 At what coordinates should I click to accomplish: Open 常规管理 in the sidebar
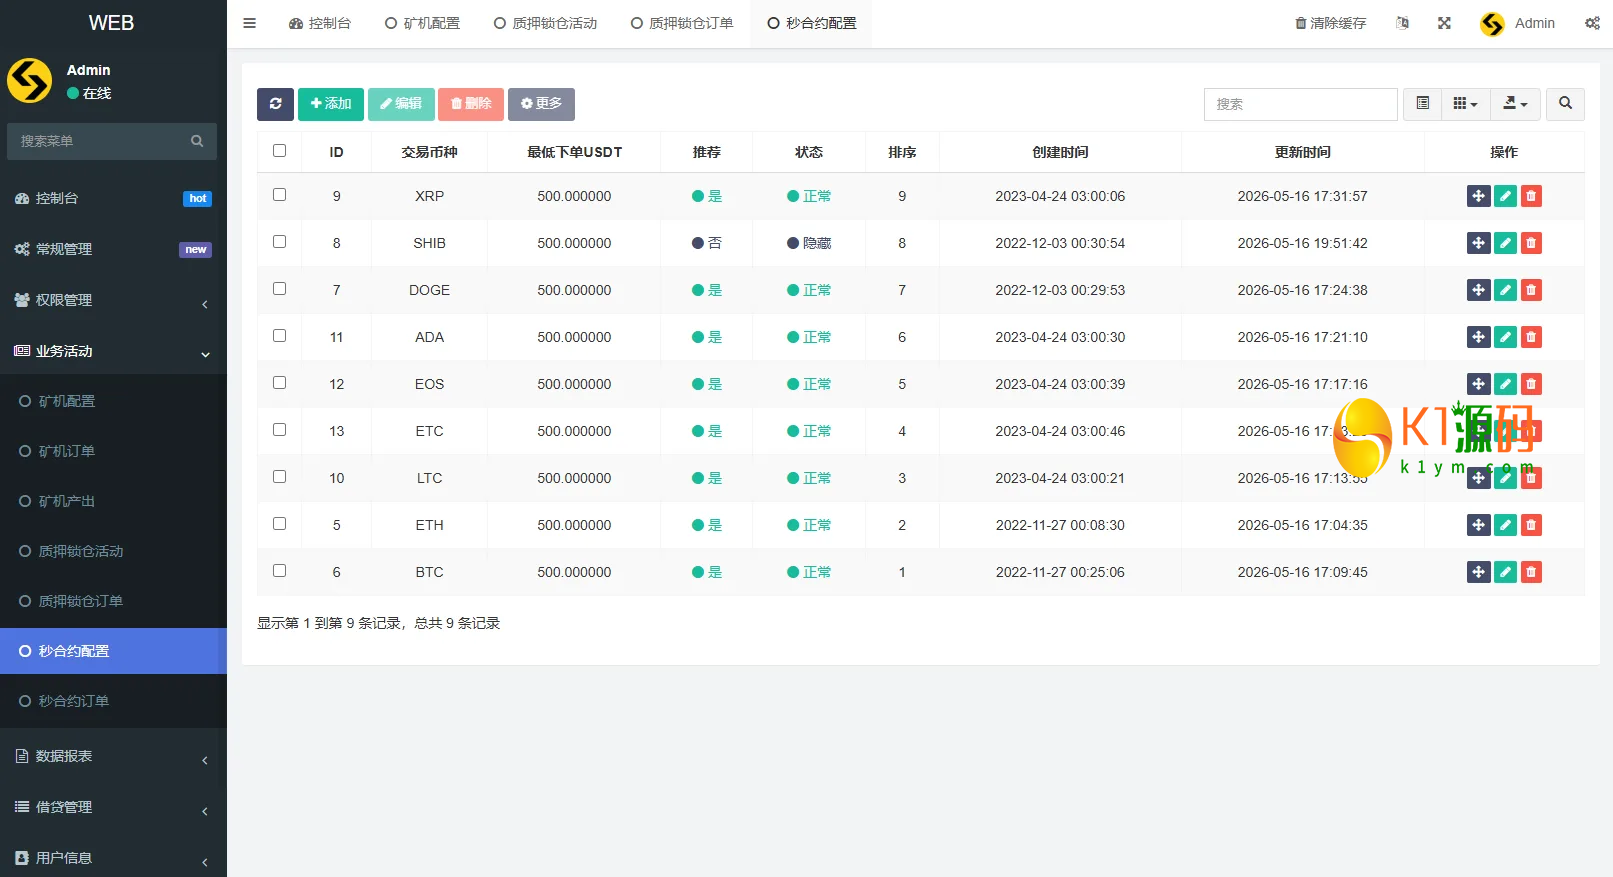[x=113, y=249]
